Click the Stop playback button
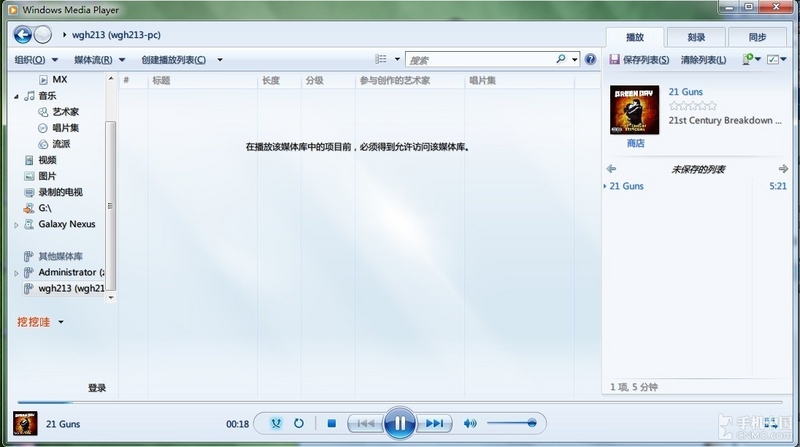This screenshot has height=447, width=800. coord(331,424)
